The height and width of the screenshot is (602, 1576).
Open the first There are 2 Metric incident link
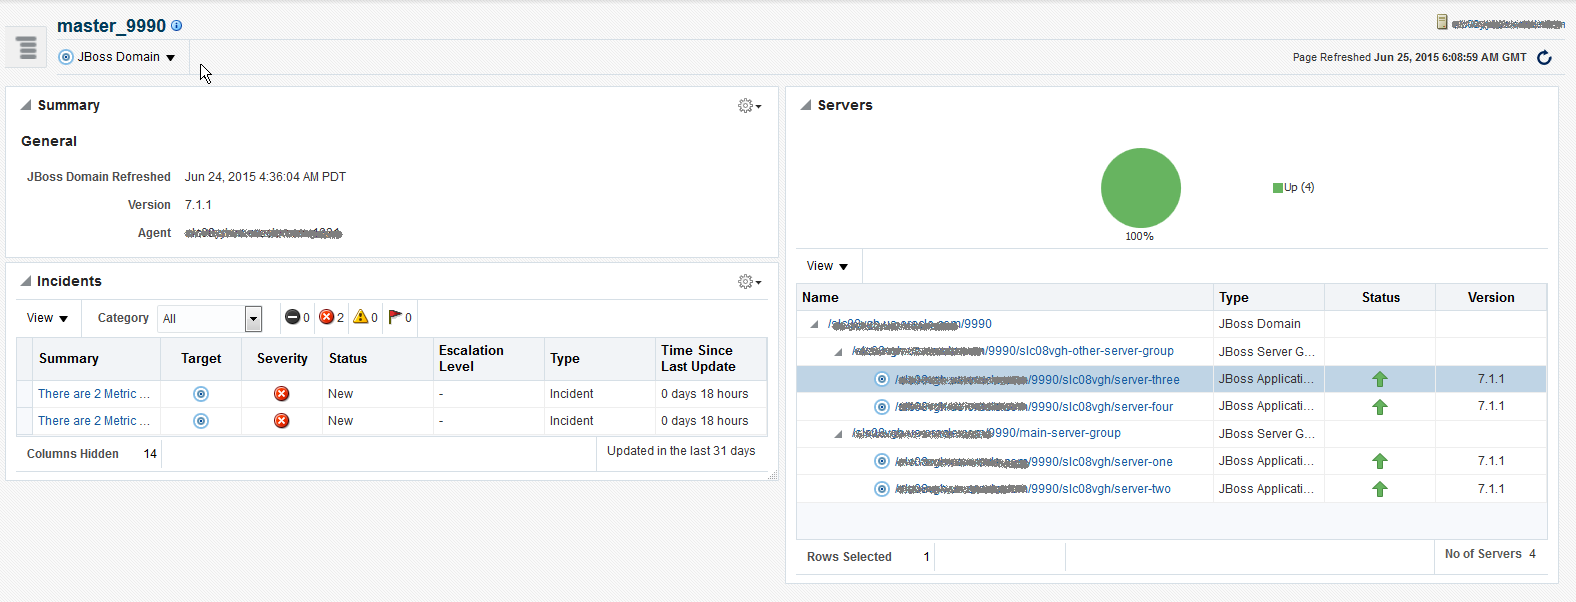tap(94, 394)
